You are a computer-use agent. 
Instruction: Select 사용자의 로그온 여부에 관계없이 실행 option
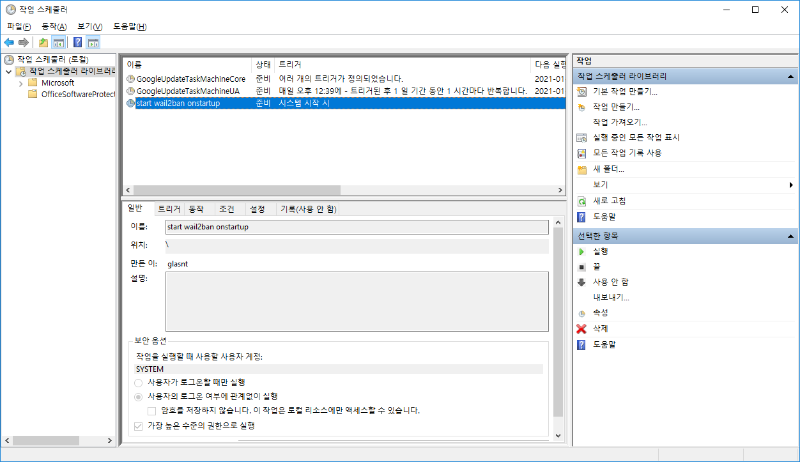[x=138, y=396]
